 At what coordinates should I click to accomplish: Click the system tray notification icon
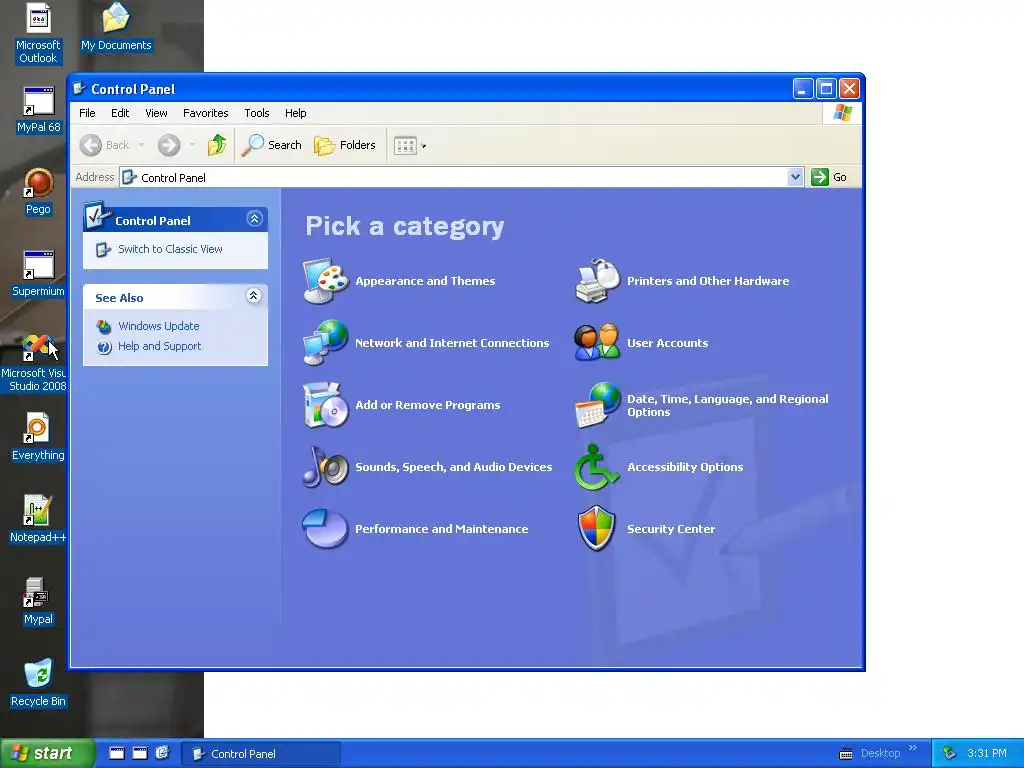(x=950, y=754)
